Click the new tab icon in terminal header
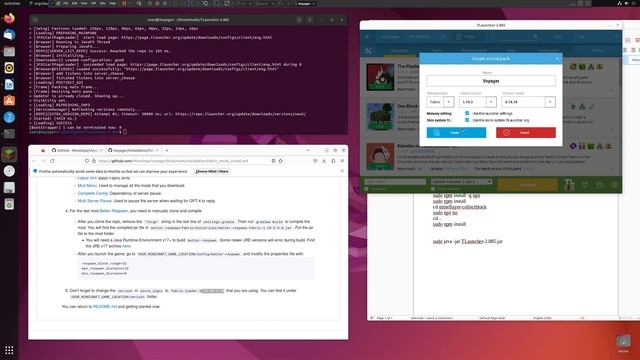This screenshot has width=640, height=360. click(35, 20)
